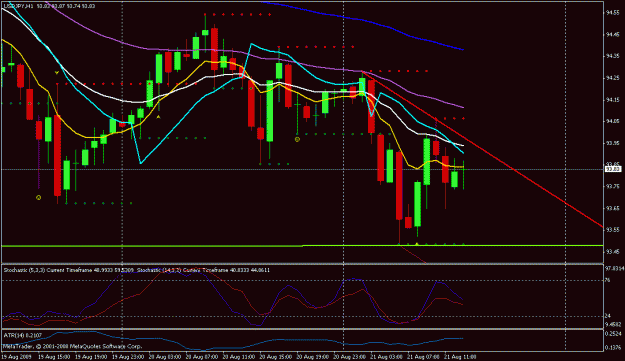Viewport: 625px width, 361px height.
Task: Select the green horizontal support line
Action: (x=302, y=245)
